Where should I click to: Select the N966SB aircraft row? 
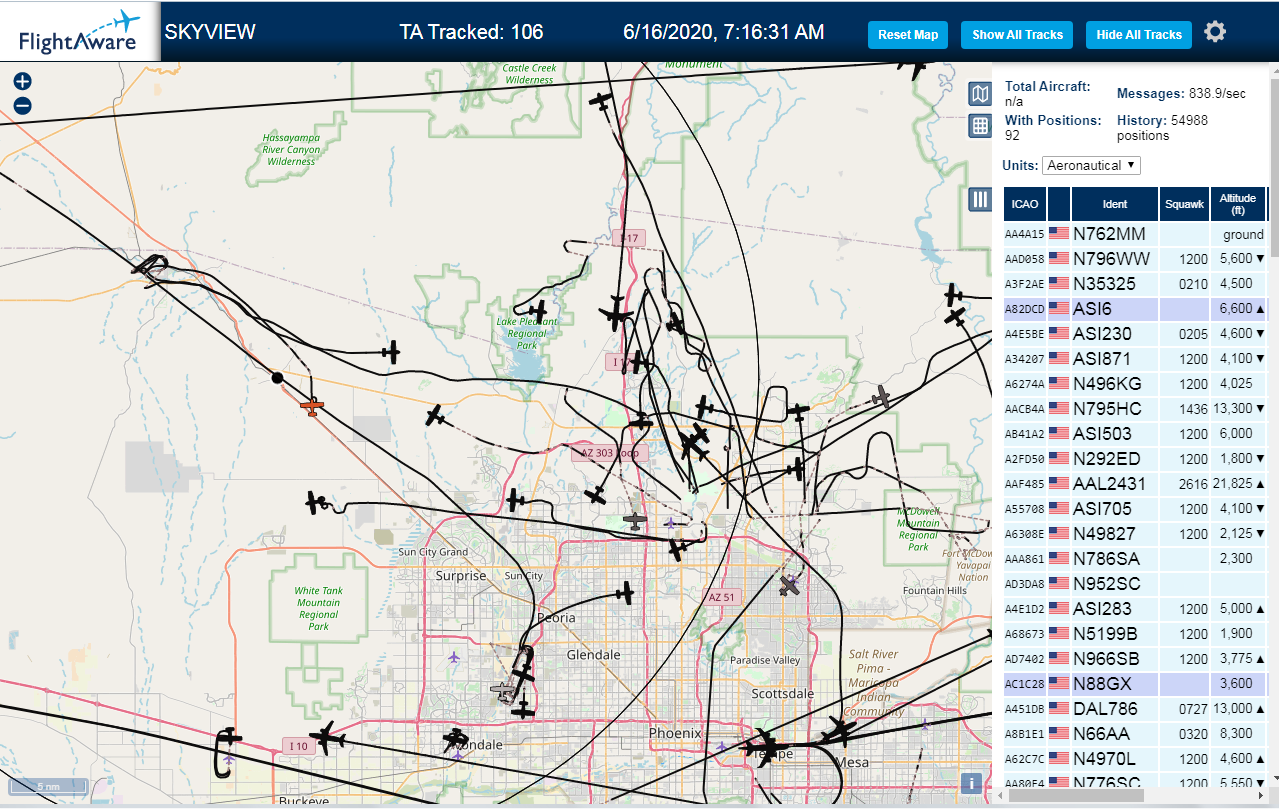[x=1136, y=659]
